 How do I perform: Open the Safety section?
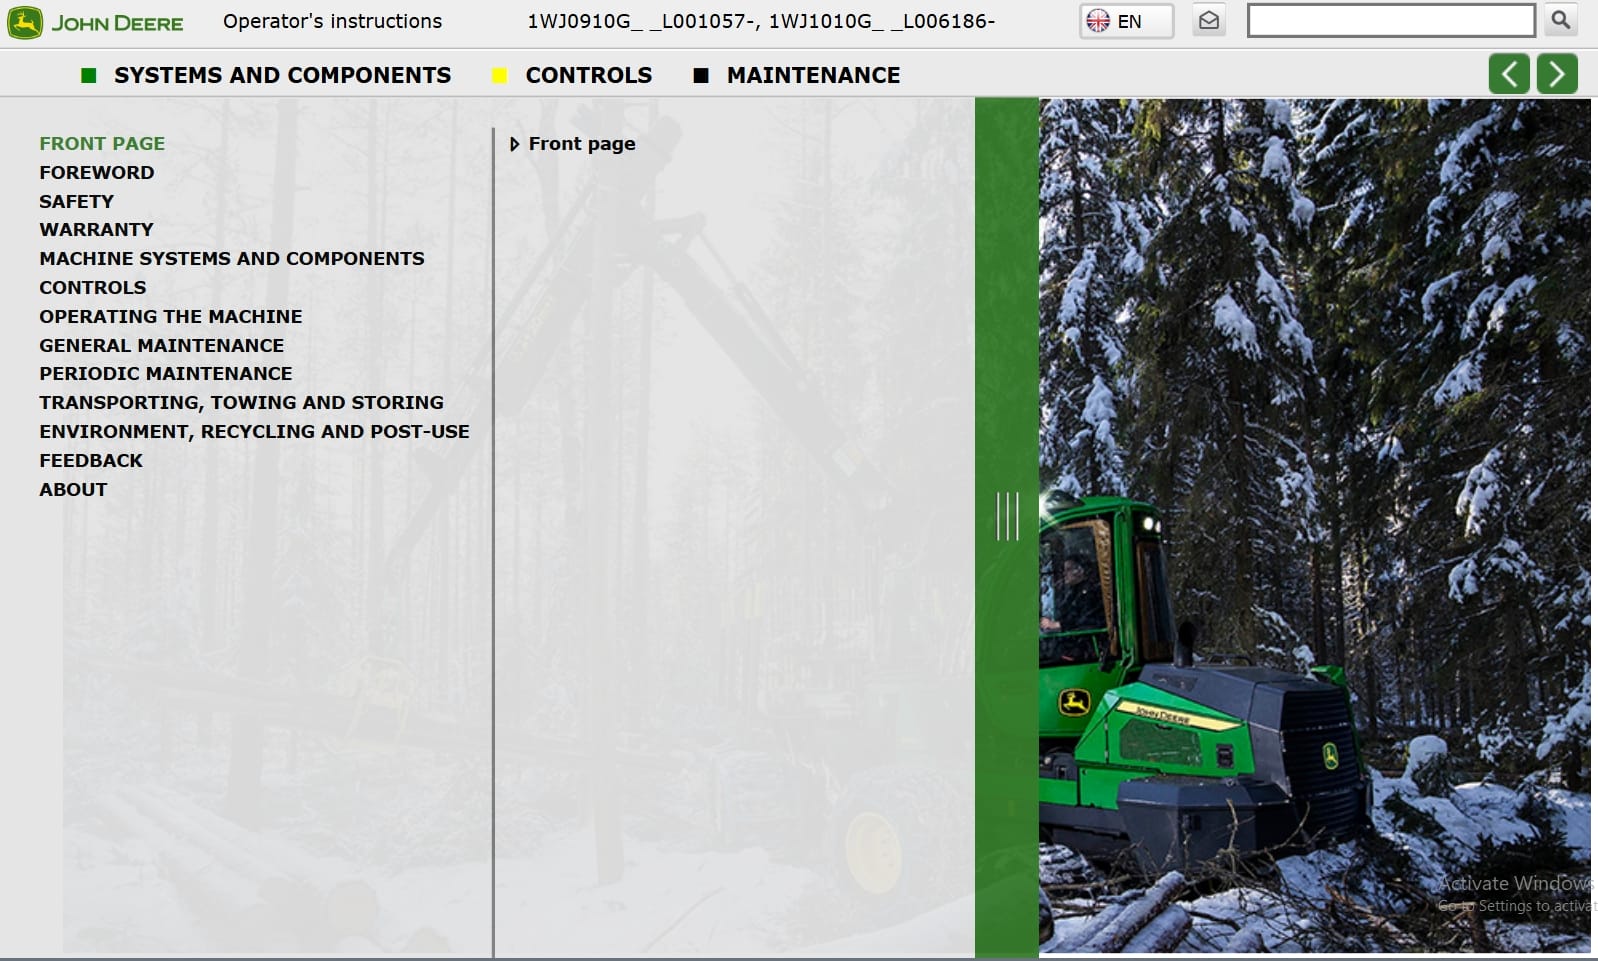pyautogui.click(x=77, y=202)
